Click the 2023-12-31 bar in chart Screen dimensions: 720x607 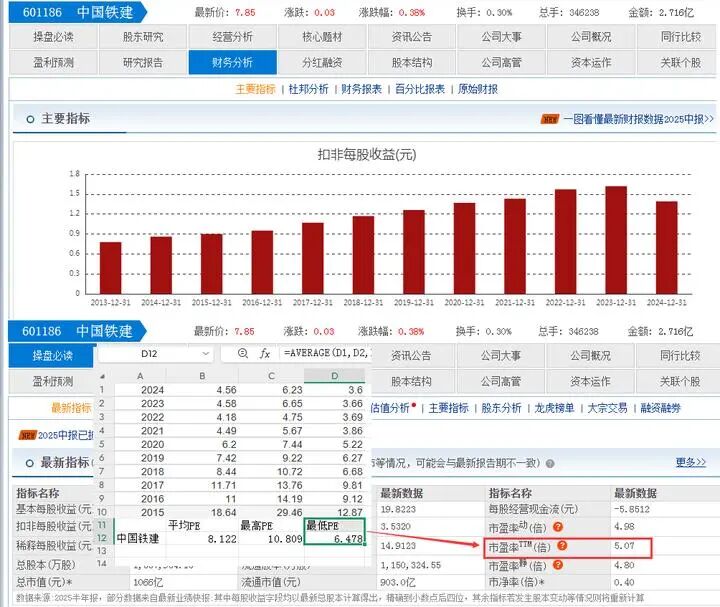click(616, 240)
